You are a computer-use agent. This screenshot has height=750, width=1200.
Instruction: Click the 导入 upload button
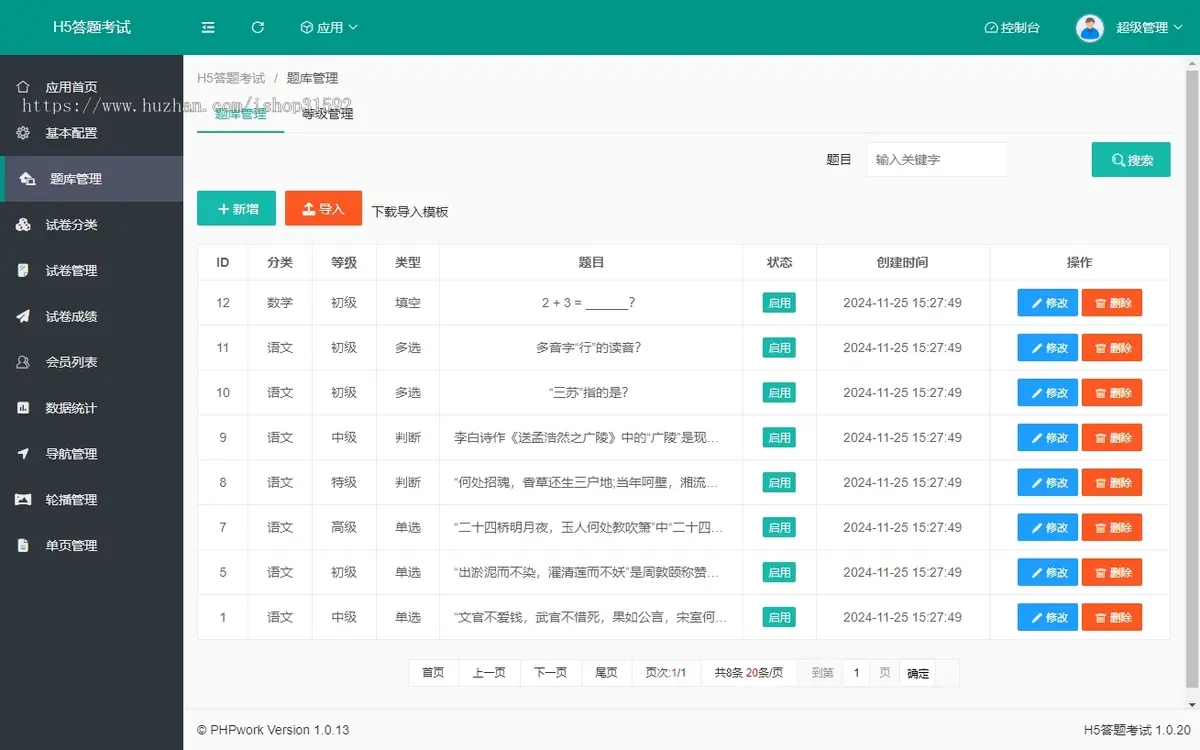[x=323, y=209]
